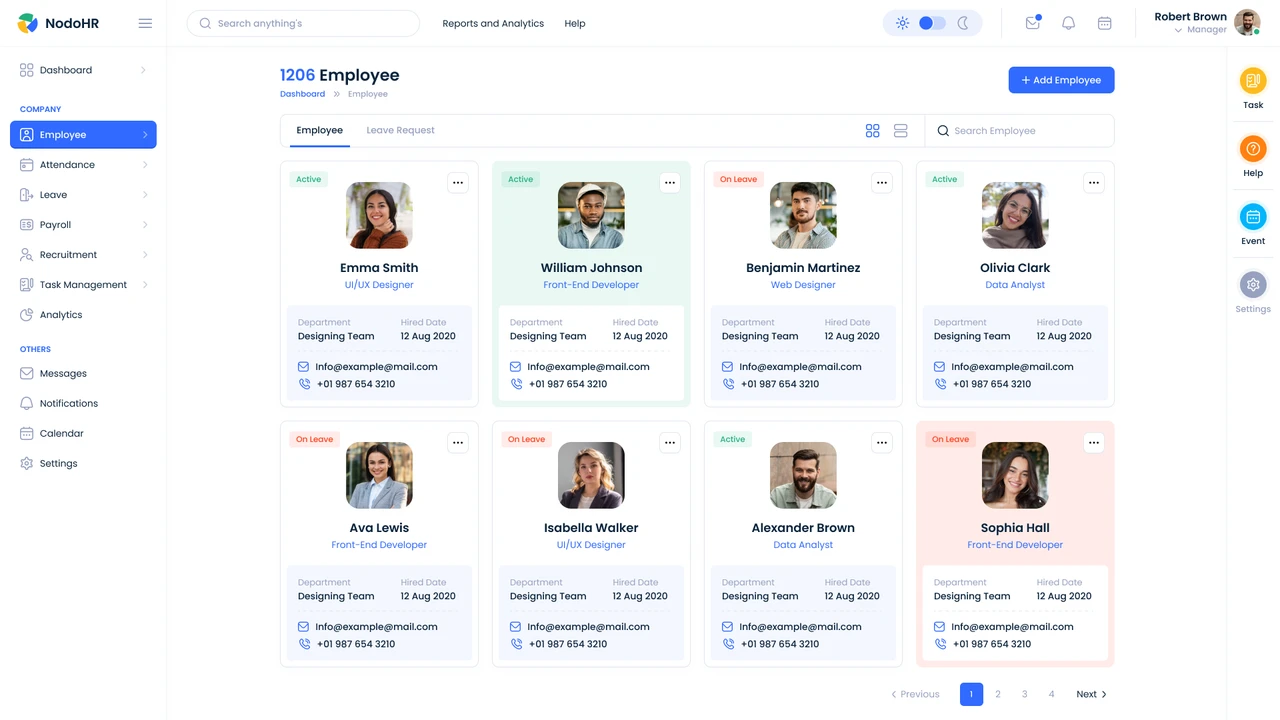Image resolution: width=1280 pixels, height=720 pixels.
Task: Open William Johnson's profile photo
Action: 591,215
